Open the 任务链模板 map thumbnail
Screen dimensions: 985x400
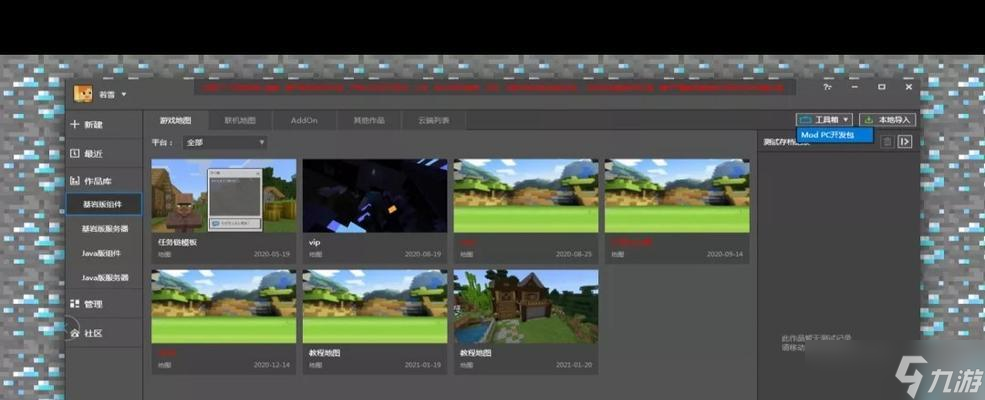pos(224,195)
